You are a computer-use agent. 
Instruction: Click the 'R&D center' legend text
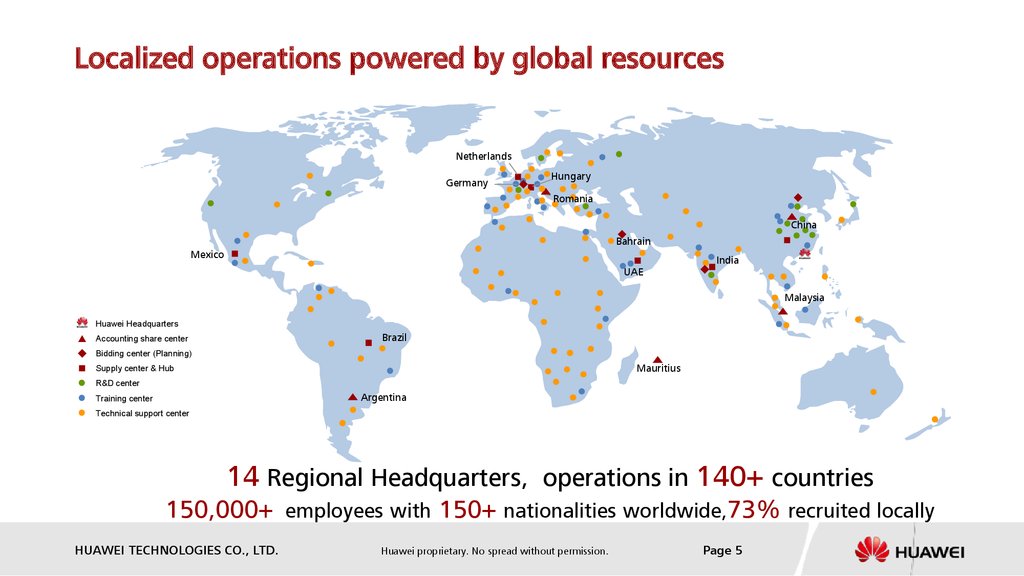(118, 383)
